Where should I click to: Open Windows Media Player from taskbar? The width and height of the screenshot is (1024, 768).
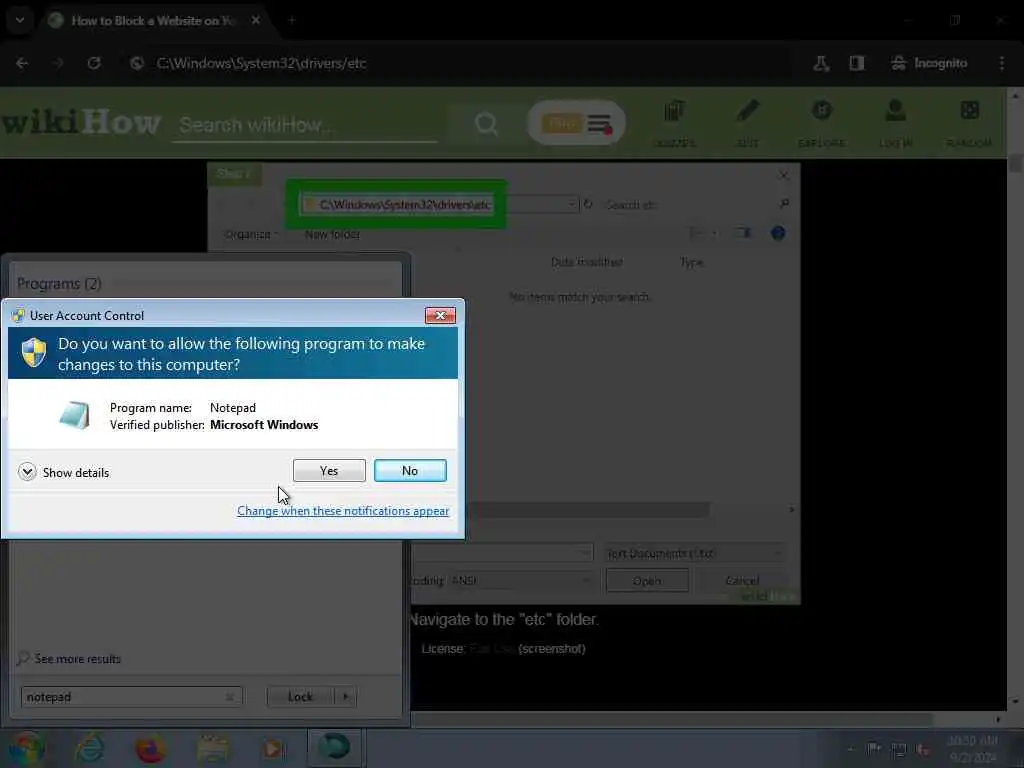pos(274,748)
